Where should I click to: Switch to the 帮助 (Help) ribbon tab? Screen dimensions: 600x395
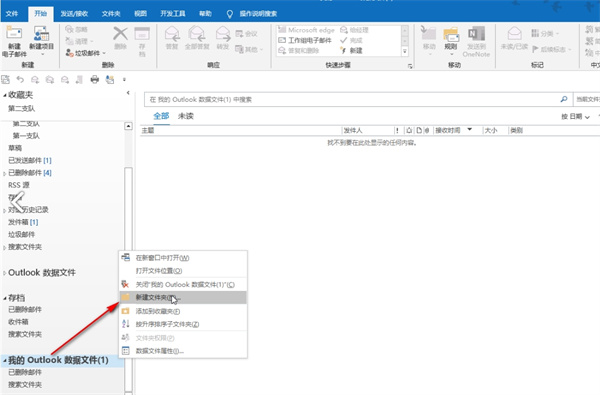tap(205, 14)
